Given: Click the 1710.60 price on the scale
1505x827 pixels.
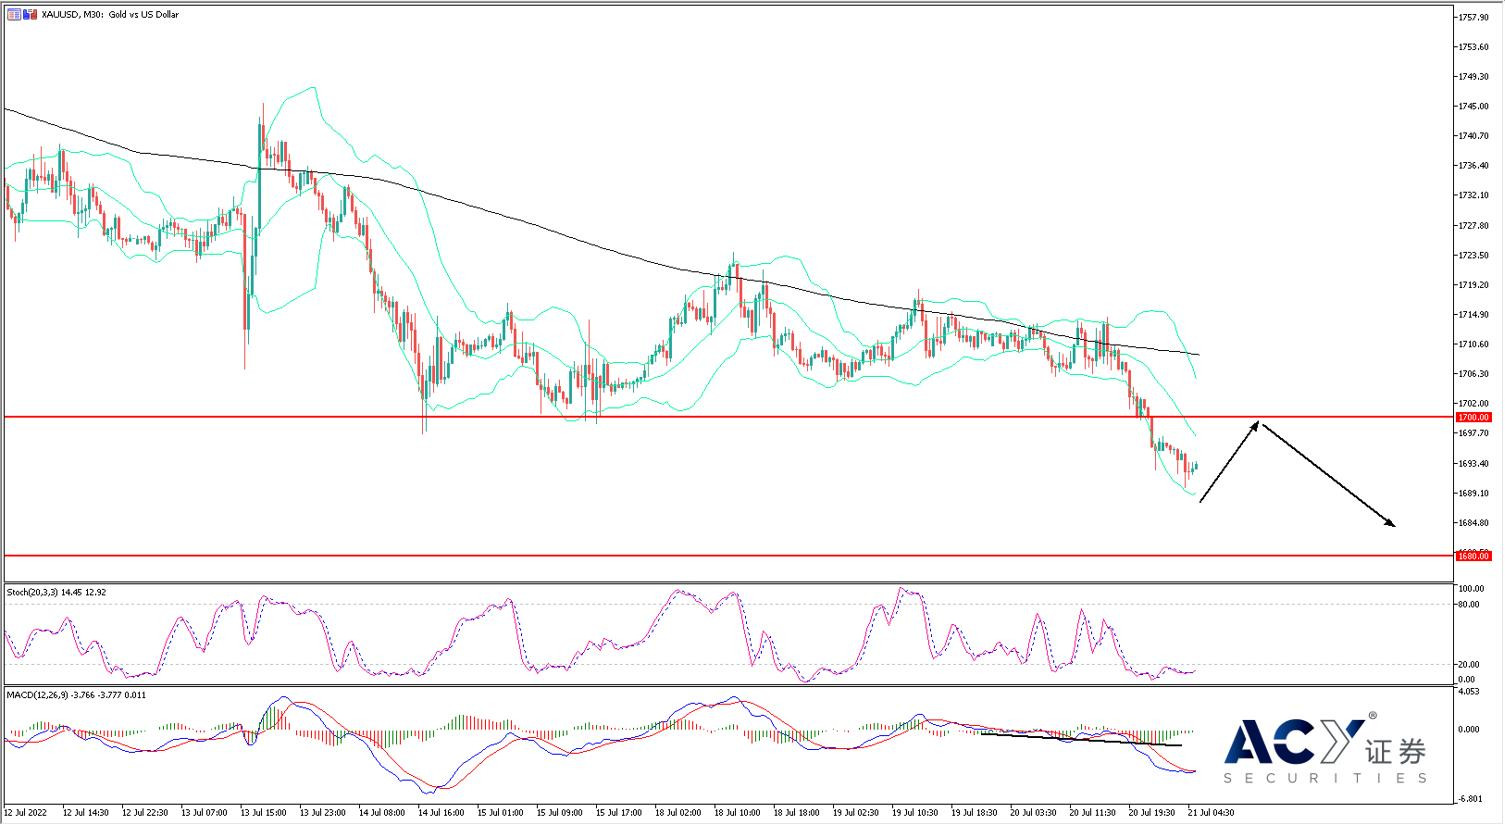Looking at the screenshot, I should [1475, 344].
